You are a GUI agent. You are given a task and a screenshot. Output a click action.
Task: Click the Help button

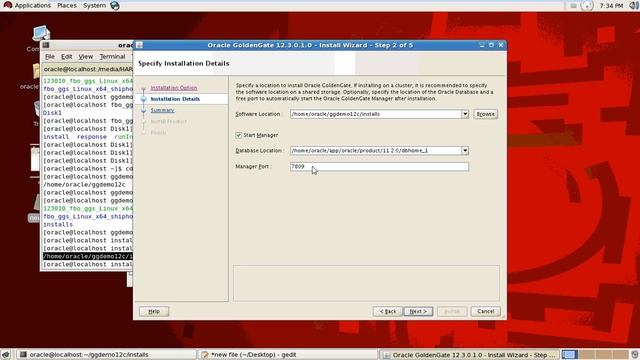[154, 311]
